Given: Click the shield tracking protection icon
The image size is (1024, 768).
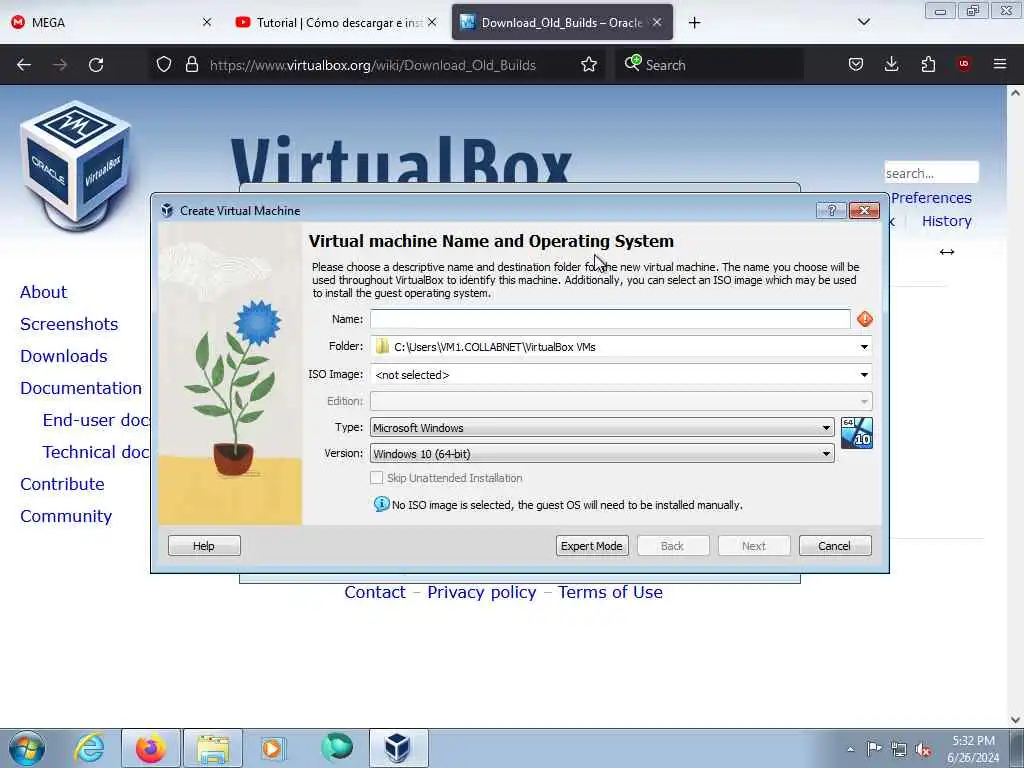Looking at the screenshot, I should 164,65.
